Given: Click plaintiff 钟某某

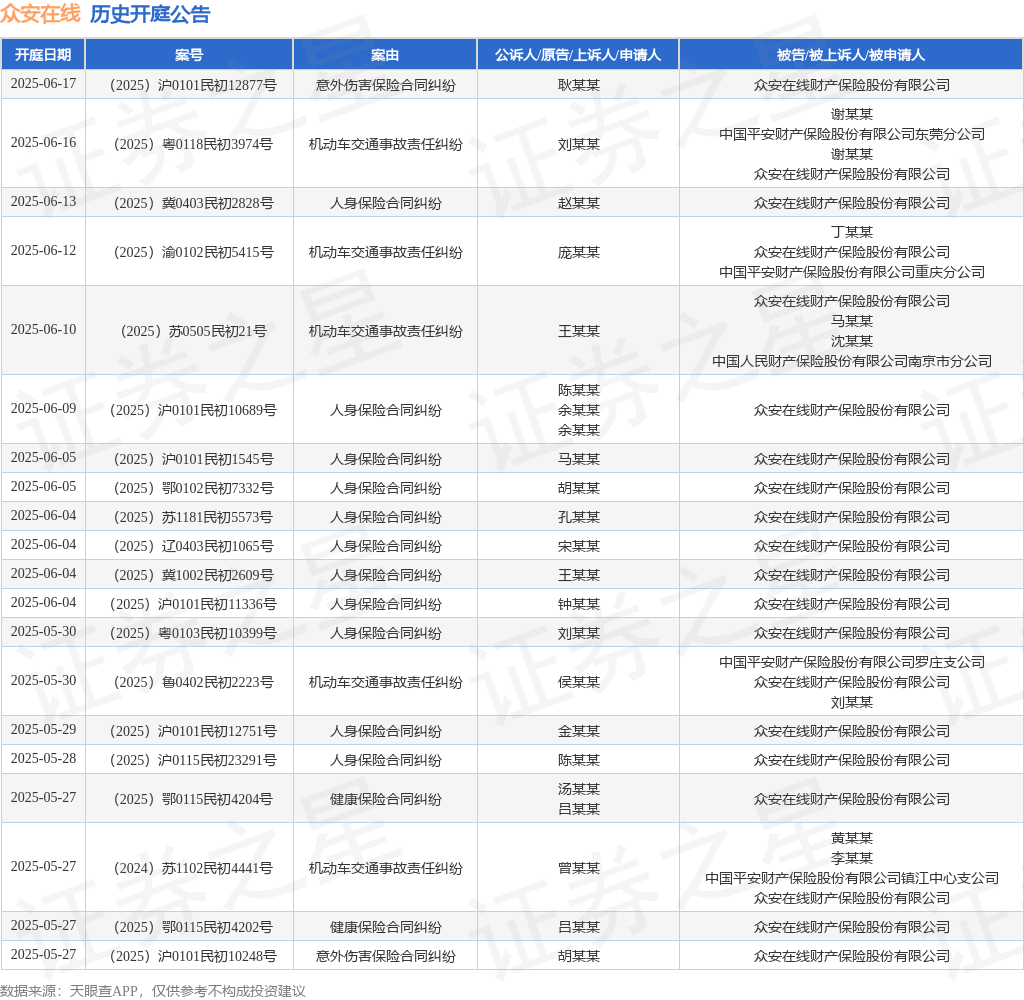Looking at the screenshot, I should pyautogui.click(x=579, y=604).
